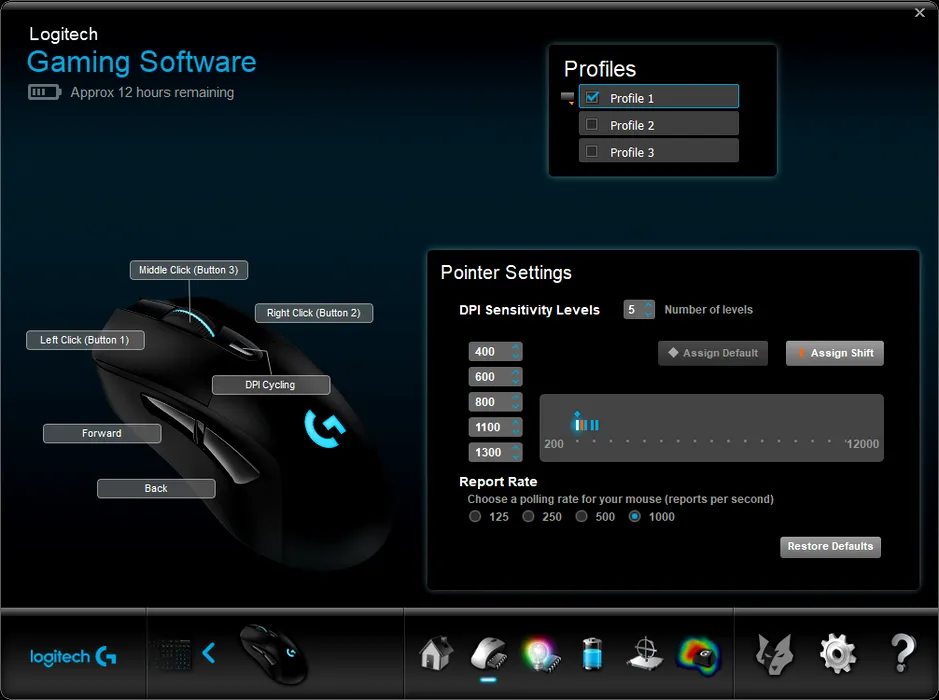Select the Profile 1 row
The width and height of the screenshot is (939, 700).
tap(659, 97)
